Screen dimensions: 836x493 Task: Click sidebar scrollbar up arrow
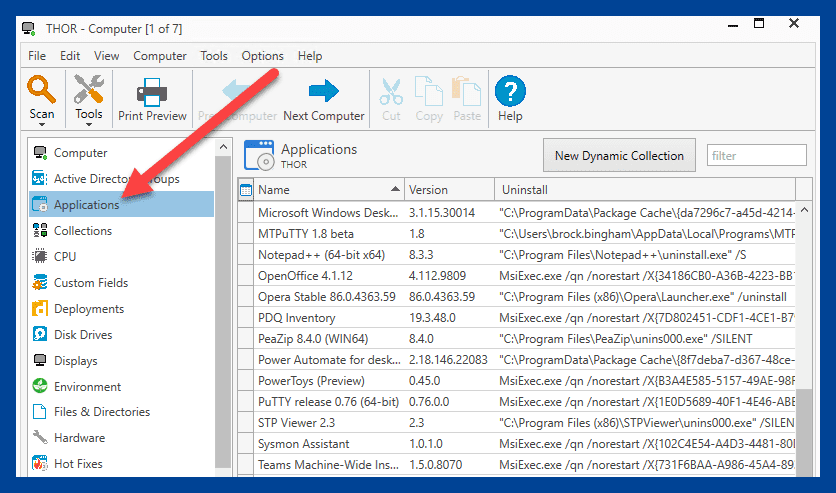coord(223,147)
